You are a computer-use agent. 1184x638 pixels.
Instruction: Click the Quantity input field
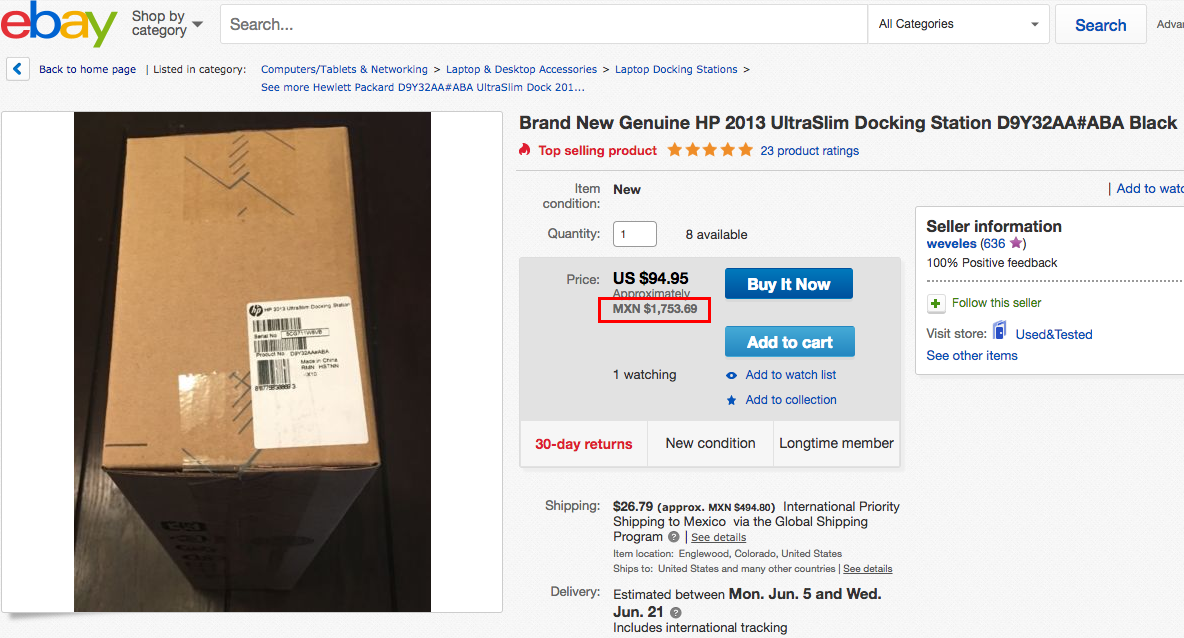(634, 234)
